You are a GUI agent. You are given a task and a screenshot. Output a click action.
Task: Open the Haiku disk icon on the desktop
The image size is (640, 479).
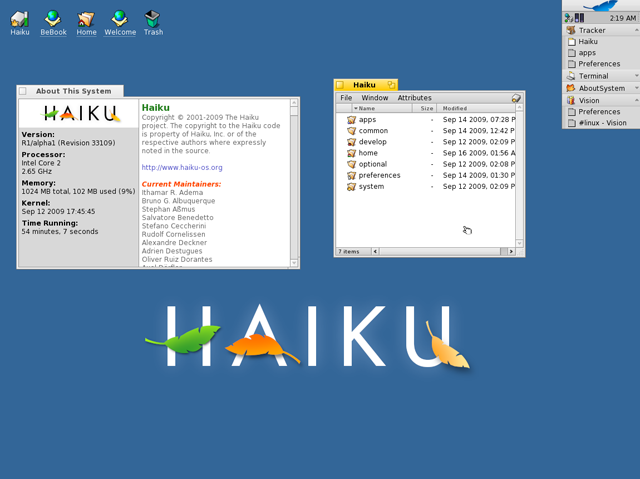[x=20, y=19]
